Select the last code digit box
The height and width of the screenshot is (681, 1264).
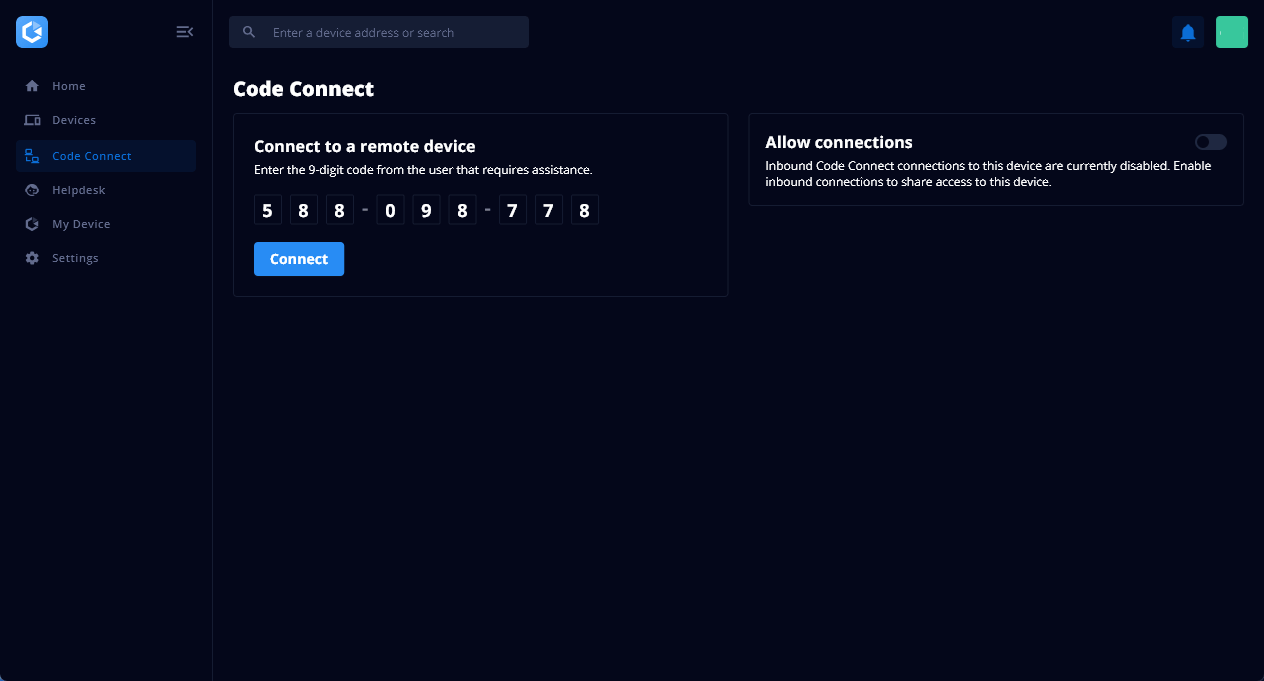pos(584,210)
